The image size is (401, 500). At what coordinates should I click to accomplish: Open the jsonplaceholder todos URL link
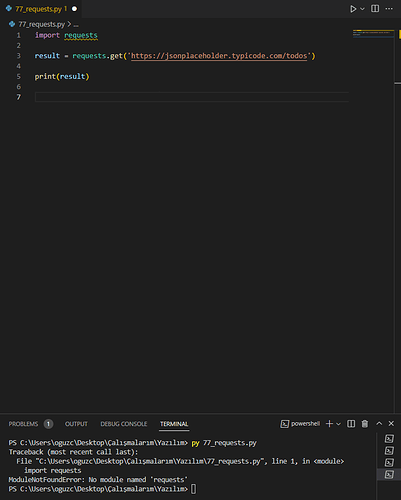tap(219, 56)
